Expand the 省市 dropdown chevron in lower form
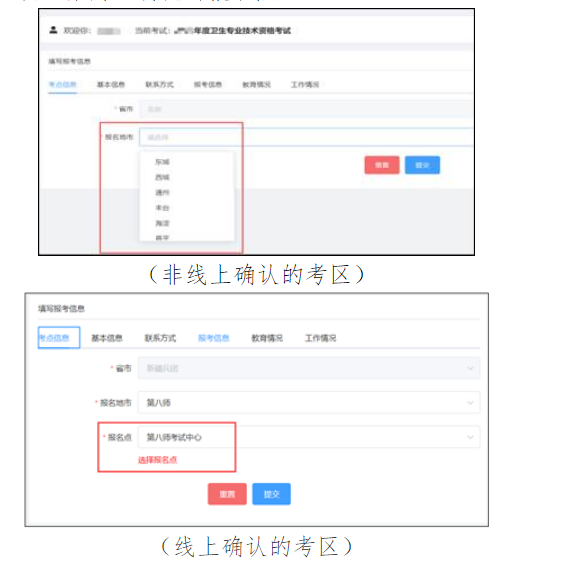 pyautogui.click(x=470, y=368)
